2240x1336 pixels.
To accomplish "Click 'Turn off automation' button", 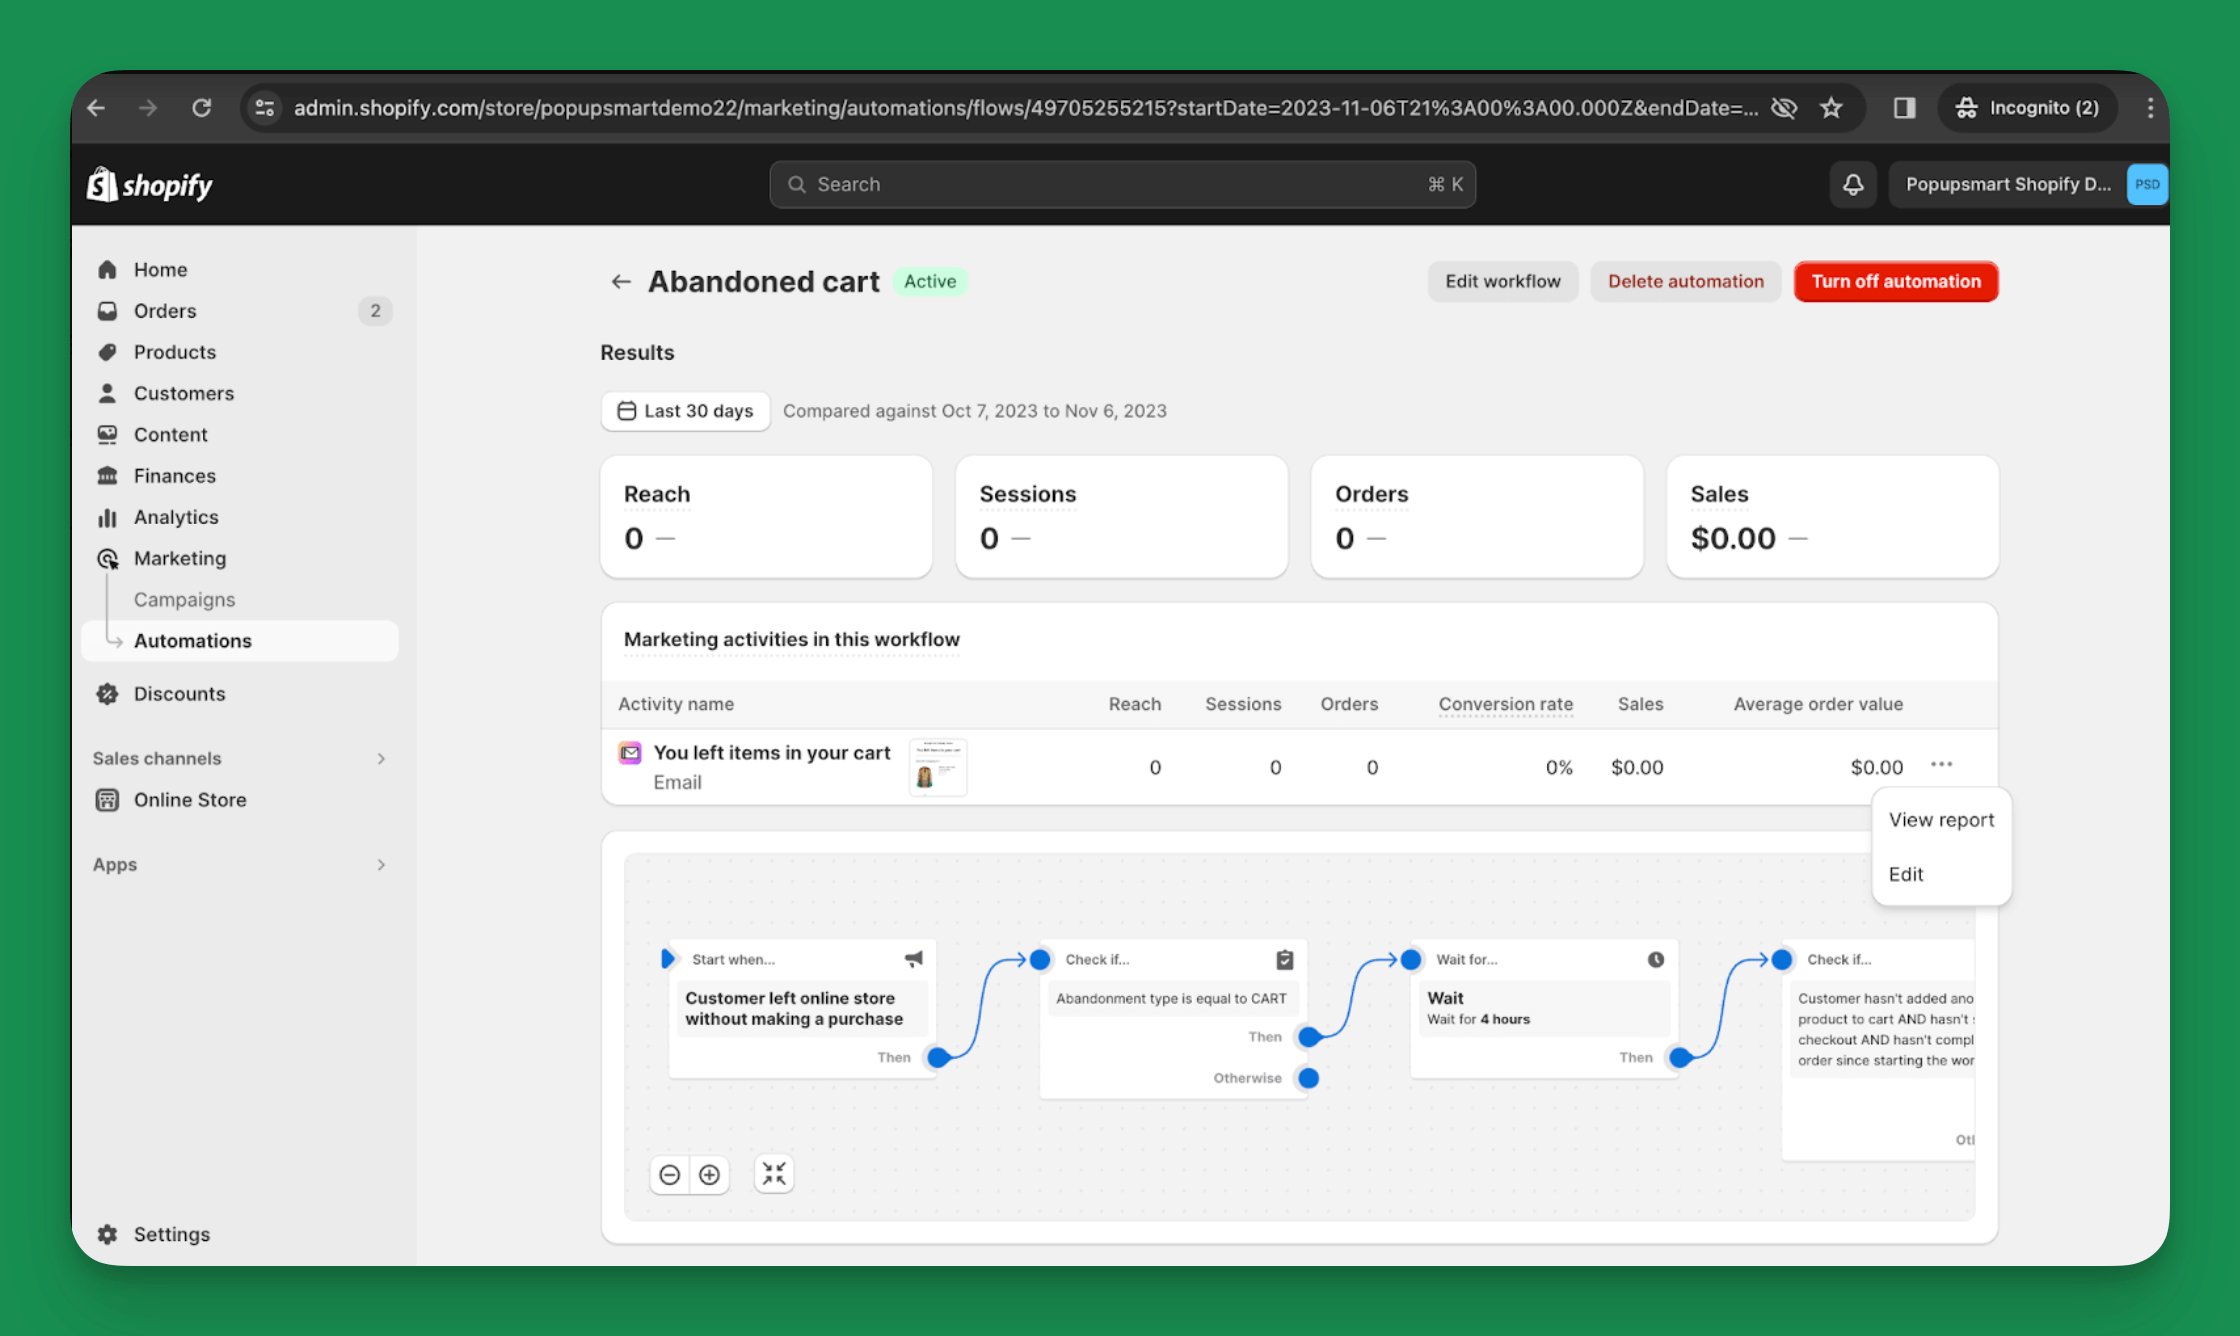I will coord(1895,280).
